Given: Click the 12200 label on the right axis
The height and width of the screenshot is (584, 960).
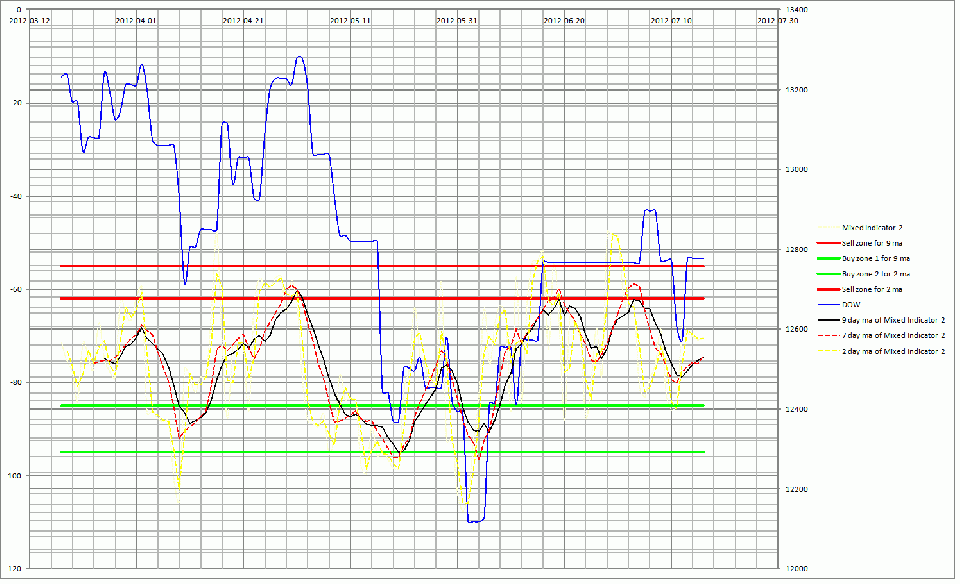Looking at the screenshot, I should point(796,489).
